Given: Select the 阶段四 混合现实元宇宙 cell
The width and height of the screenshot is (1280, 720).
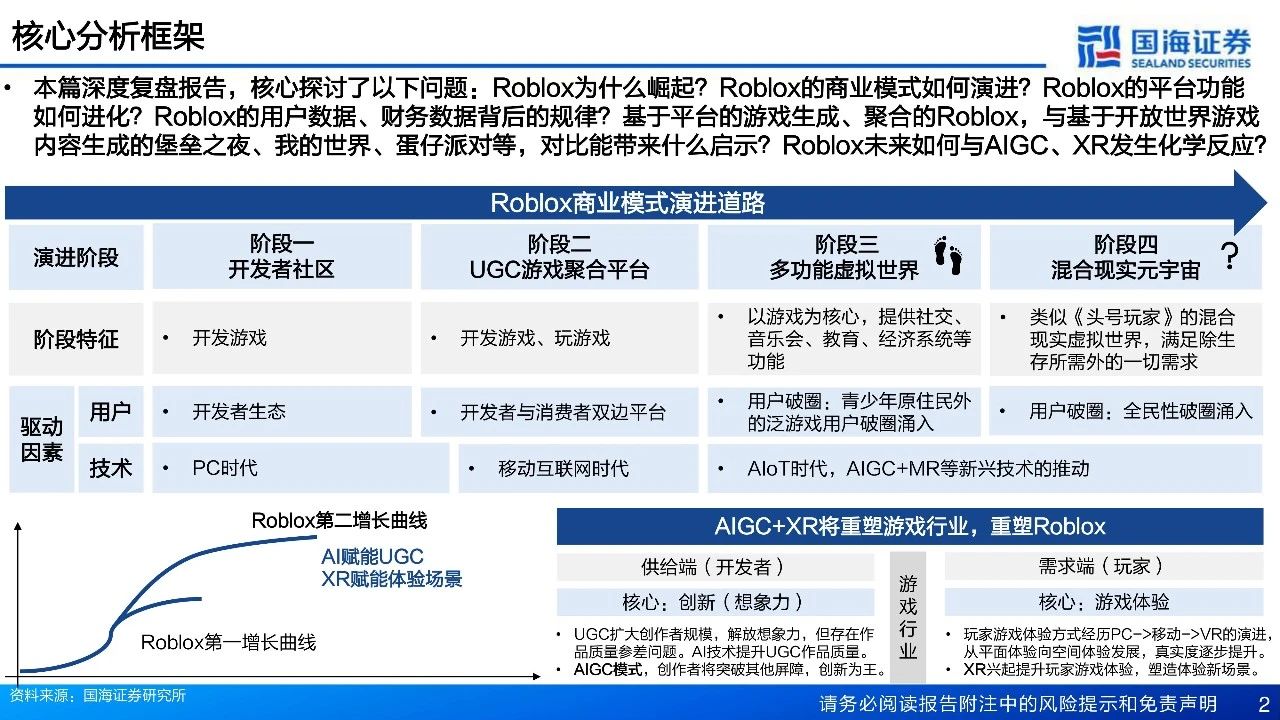Looking at the screenshot, I should pyautogui.click(x=1126, y=257).
